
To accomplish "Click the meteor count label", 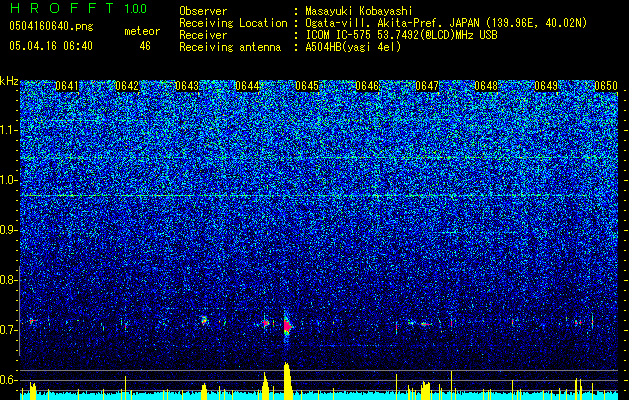I will [142, 31].
